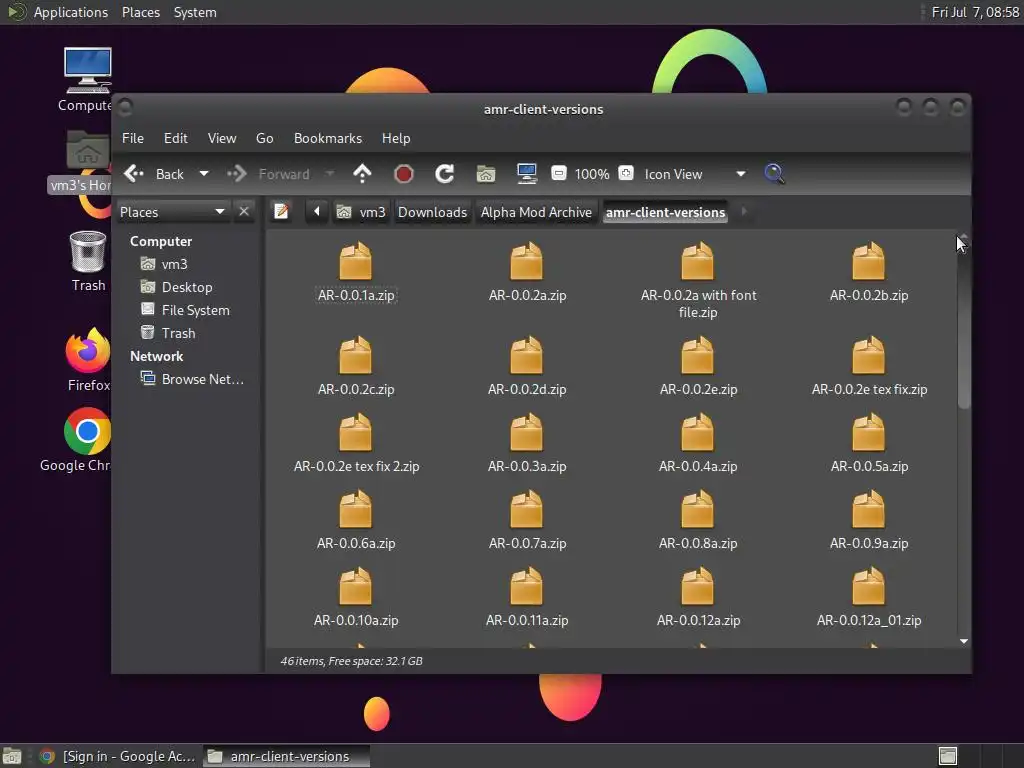Open the View menu

coord(221,138)
